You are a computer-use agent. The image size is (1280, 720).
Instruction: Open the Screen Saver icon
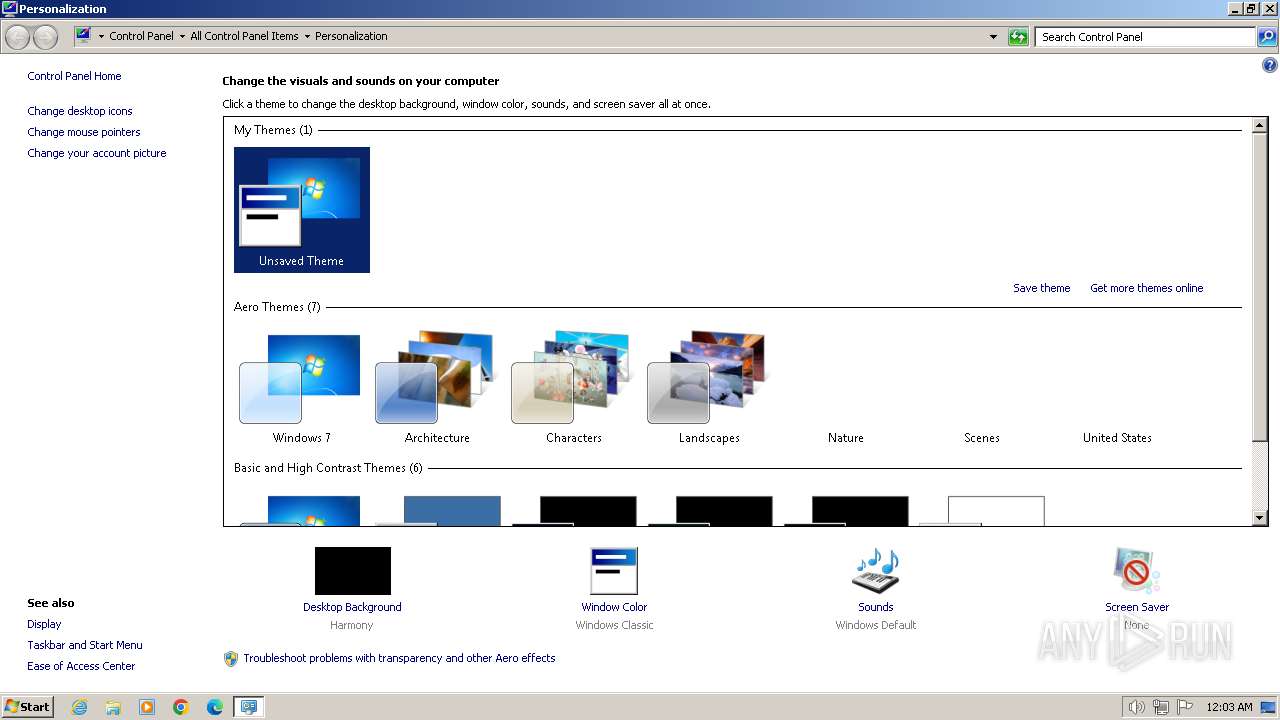(x=1137, y=571)
